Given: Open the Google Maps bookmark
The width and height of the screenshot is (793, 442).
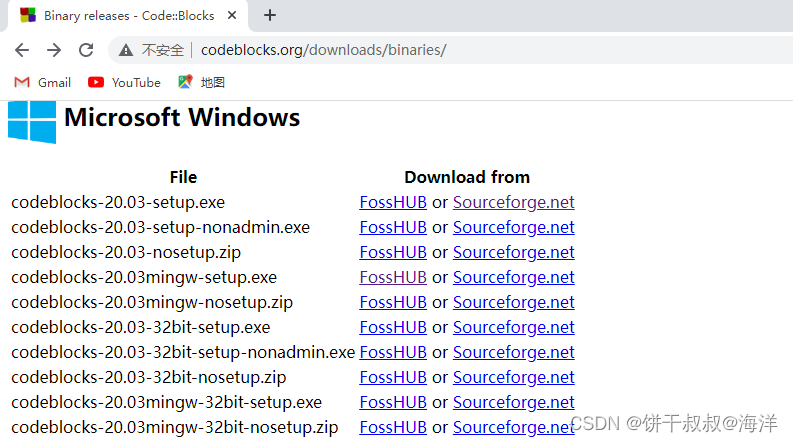Looking at the screenshot, I should click(201, 82).
